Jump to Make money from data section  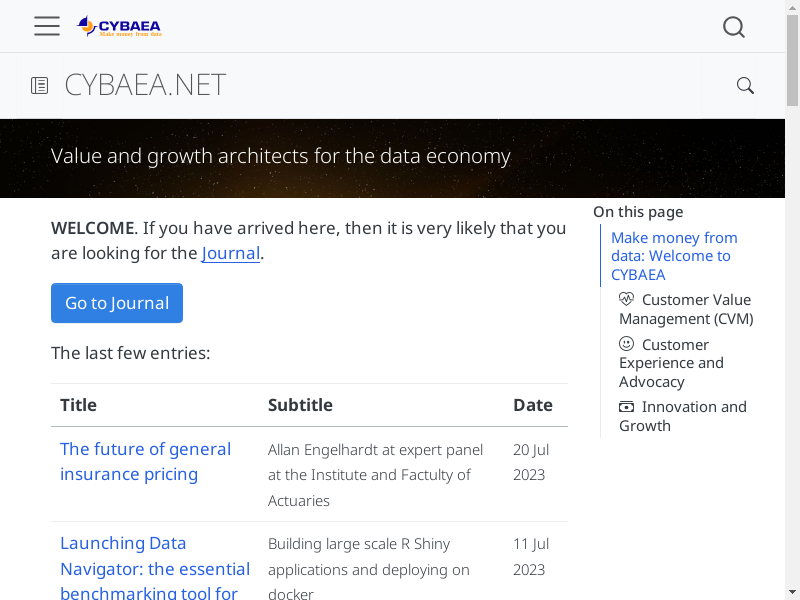(x=674, y=256)
